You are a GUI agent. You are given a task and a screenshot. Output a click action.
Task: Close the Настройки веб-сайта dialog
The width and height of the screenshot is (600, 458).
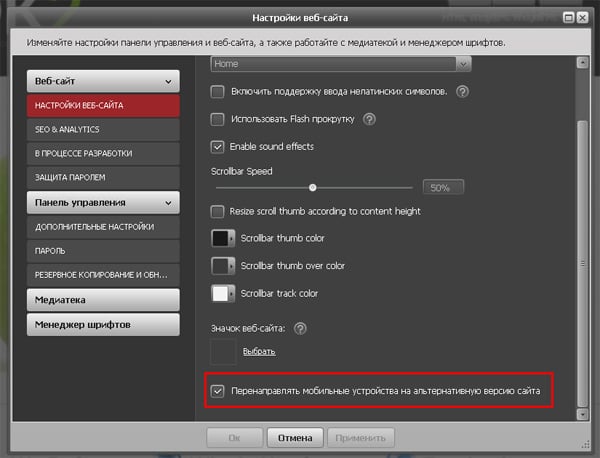[x=582, y=15]
